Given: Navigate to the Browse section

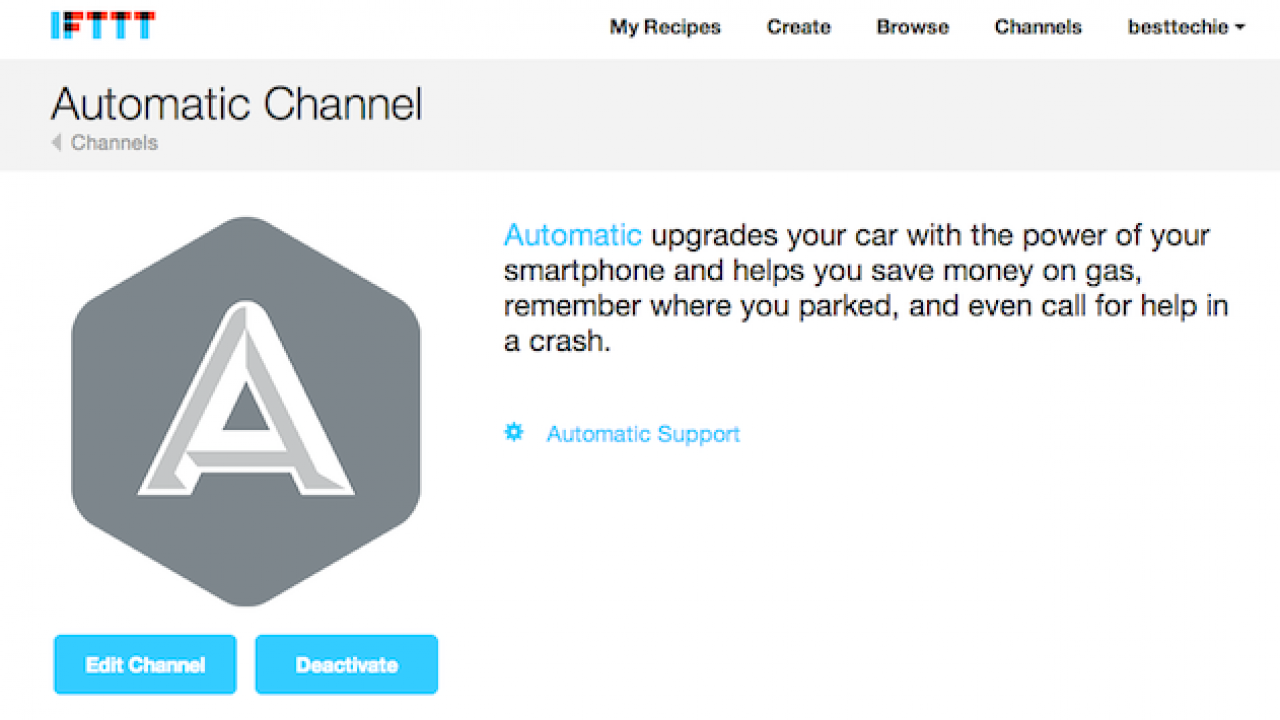Looking at the screenshot, I should pos(911,27).
